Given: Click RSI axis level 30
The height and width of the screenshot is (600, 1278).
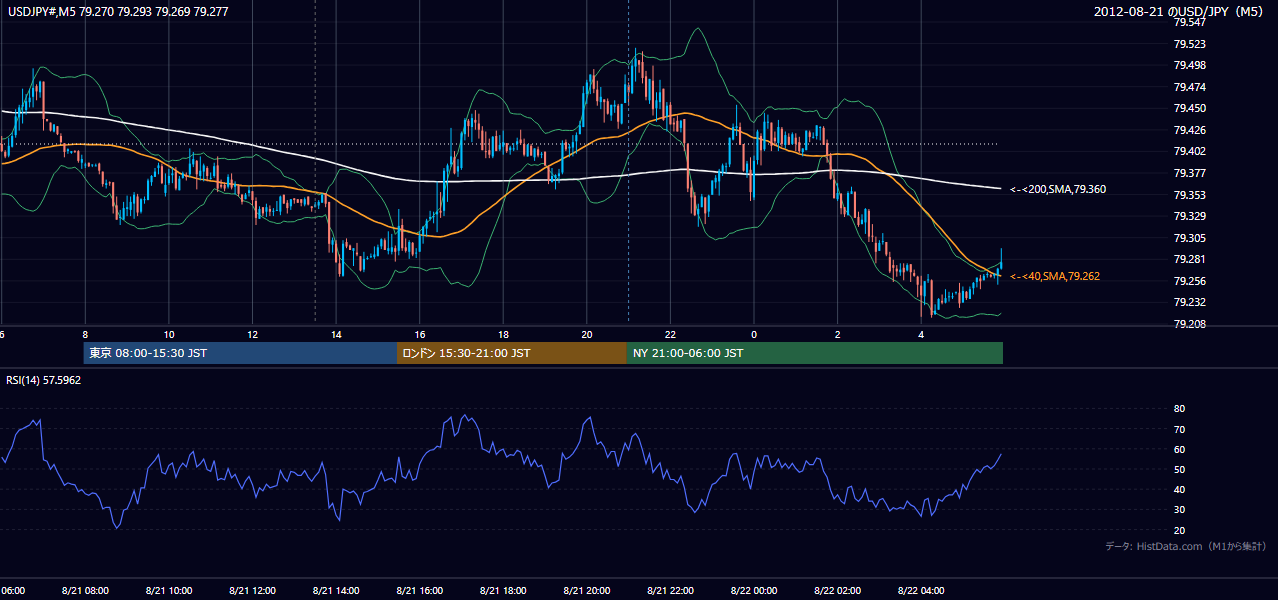Looking at the screenshot, I should 1179,510.
